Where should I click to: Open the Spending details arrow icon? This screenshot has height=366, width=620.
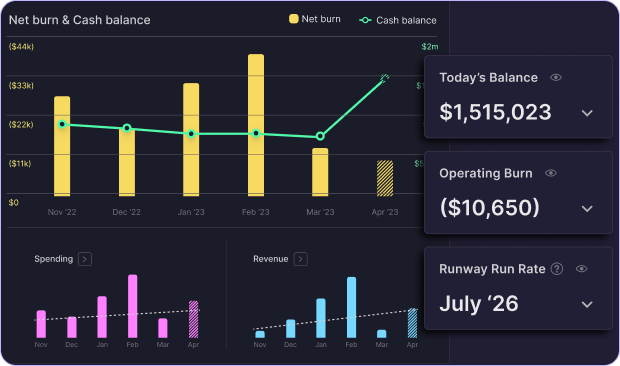coord(85,259)
